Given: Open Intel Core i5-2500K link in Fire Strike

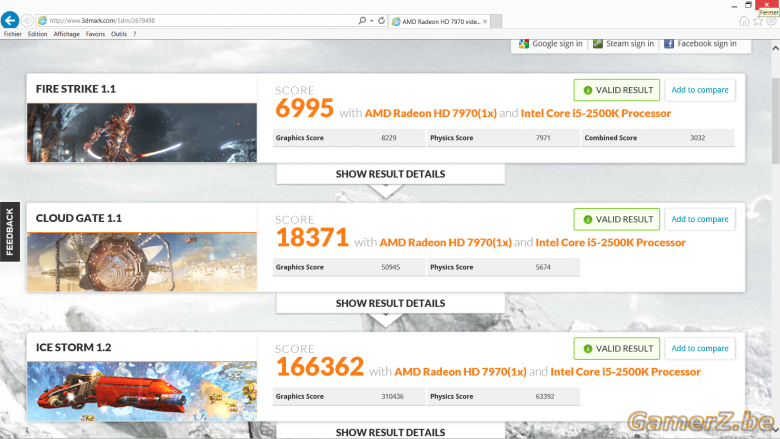Looking at the screenshot, I should tap(596, 113).
